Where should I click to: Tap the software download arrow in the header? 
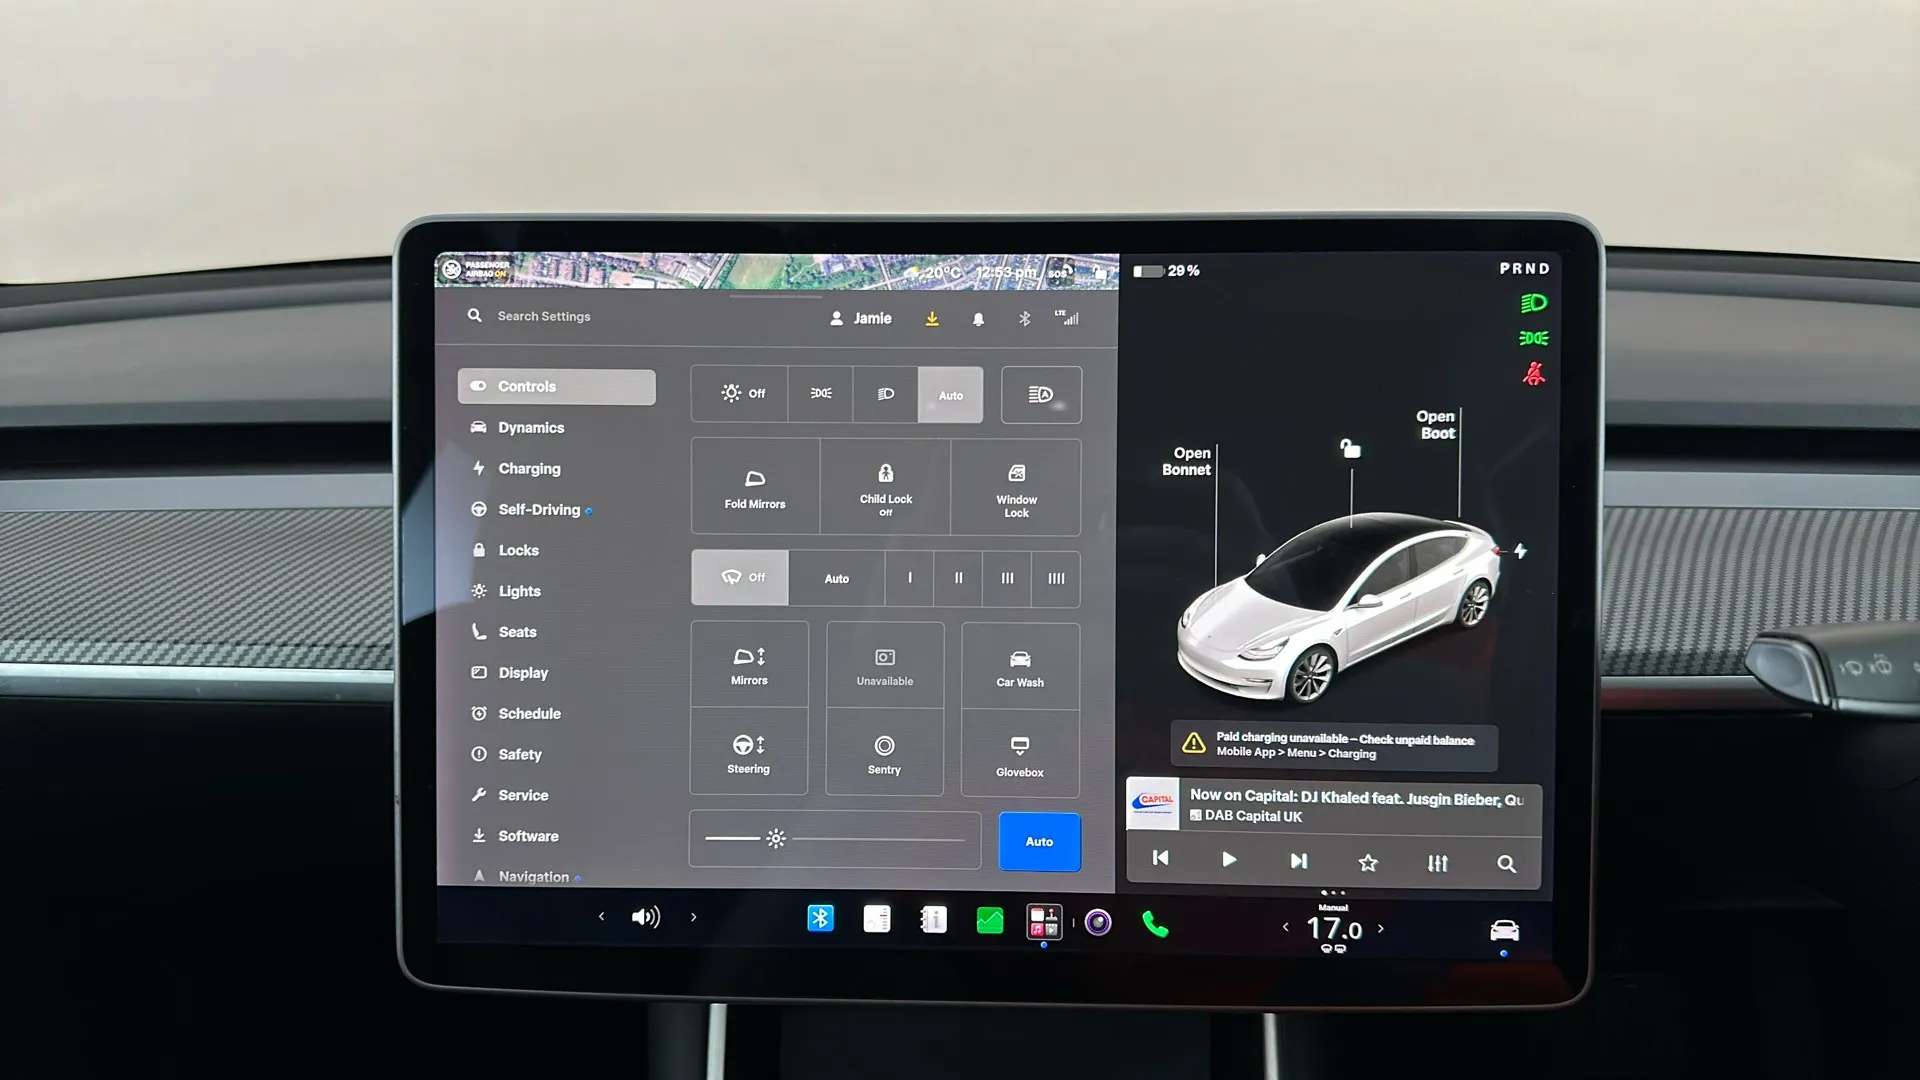coord(932,319)
